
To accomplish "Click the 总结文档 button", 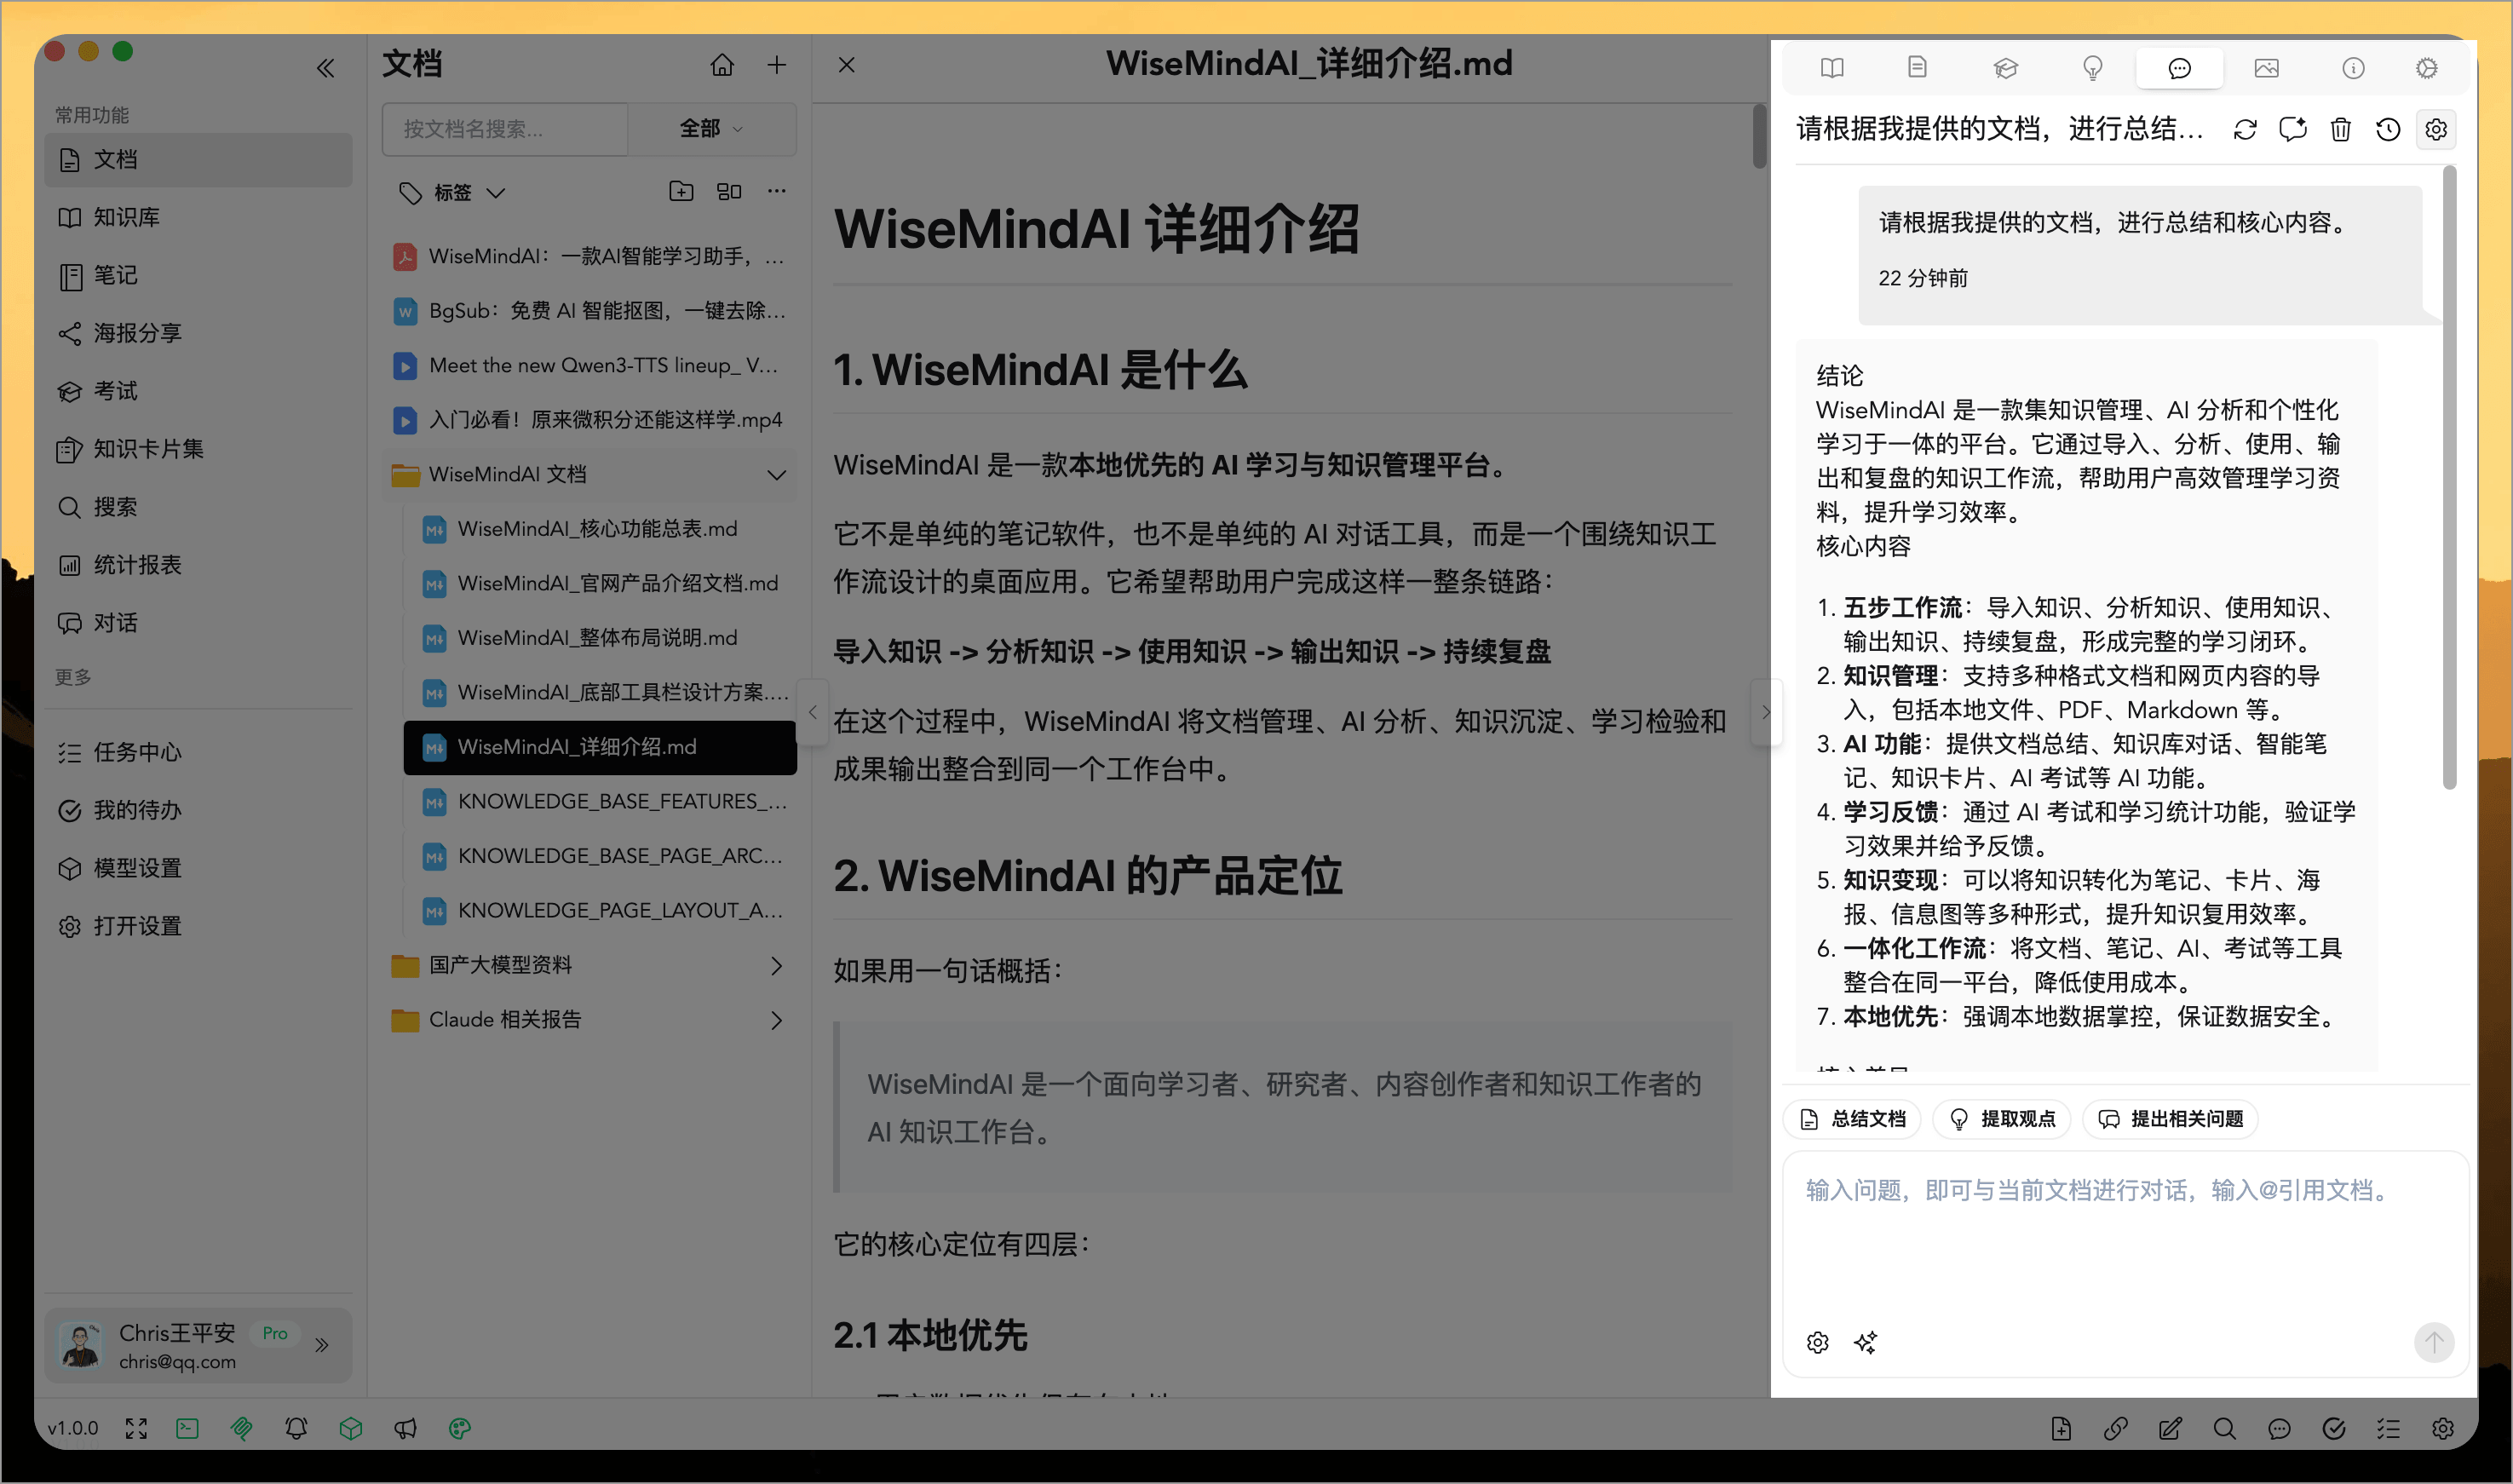I will pos(1852,1119).
